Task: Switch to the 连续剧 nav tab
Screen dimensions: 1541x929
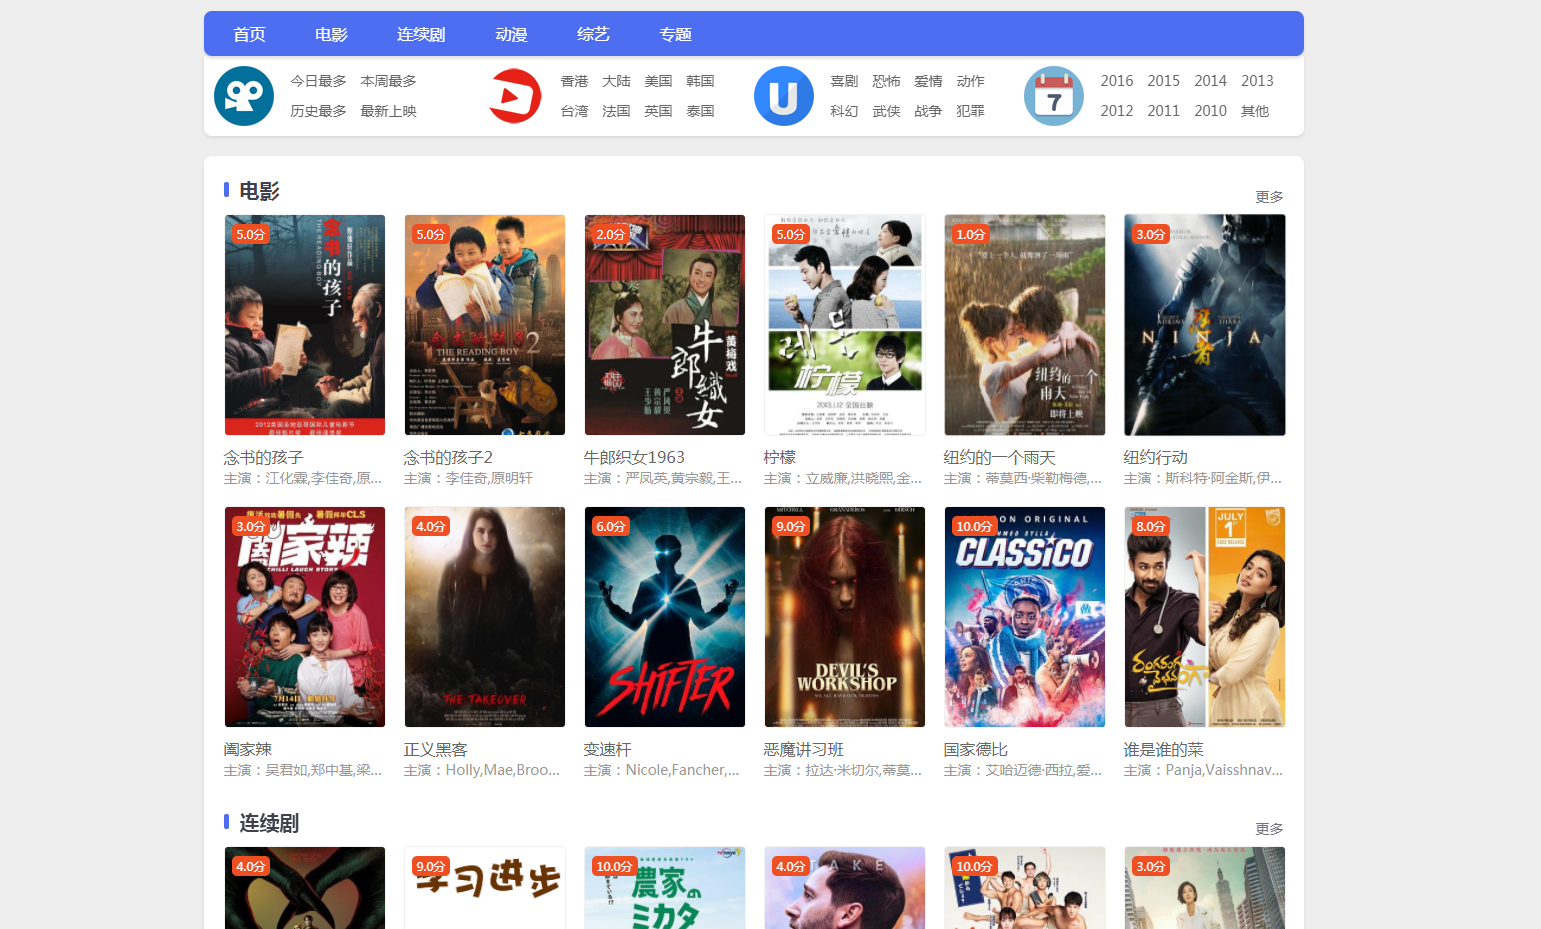Action: pyautogui.click(x=421, y=34)
